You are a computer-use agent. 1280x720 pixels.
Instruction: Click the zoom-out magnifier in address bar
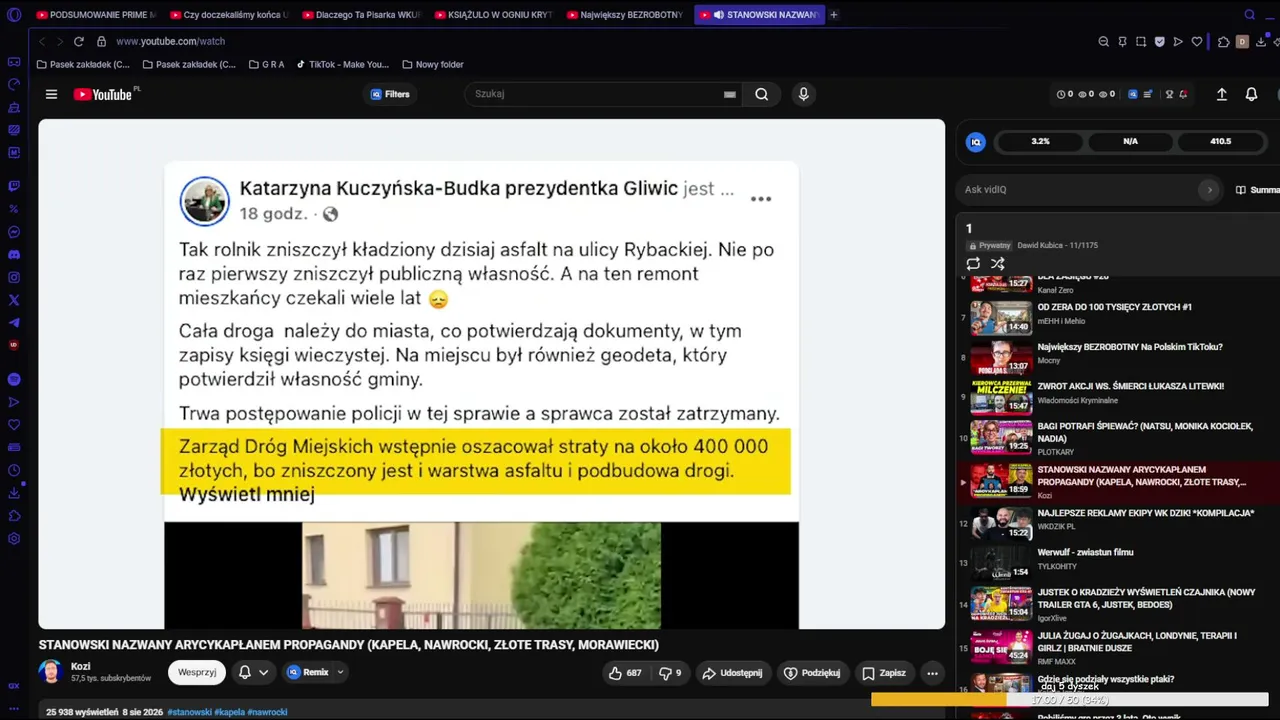[1104, 41]
